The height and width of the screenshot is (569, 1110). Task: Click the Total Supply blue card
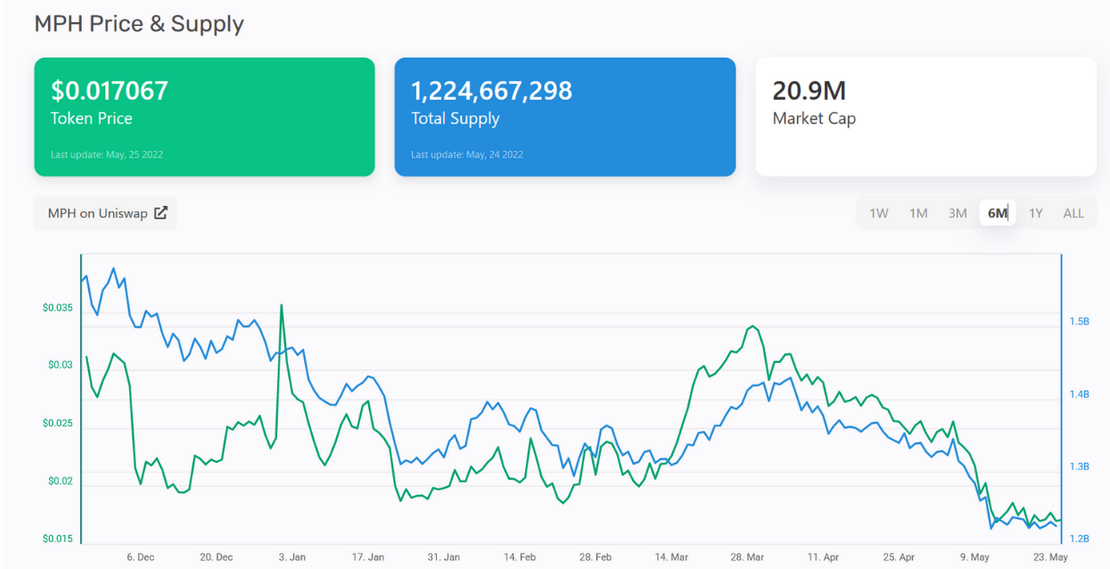565,117
